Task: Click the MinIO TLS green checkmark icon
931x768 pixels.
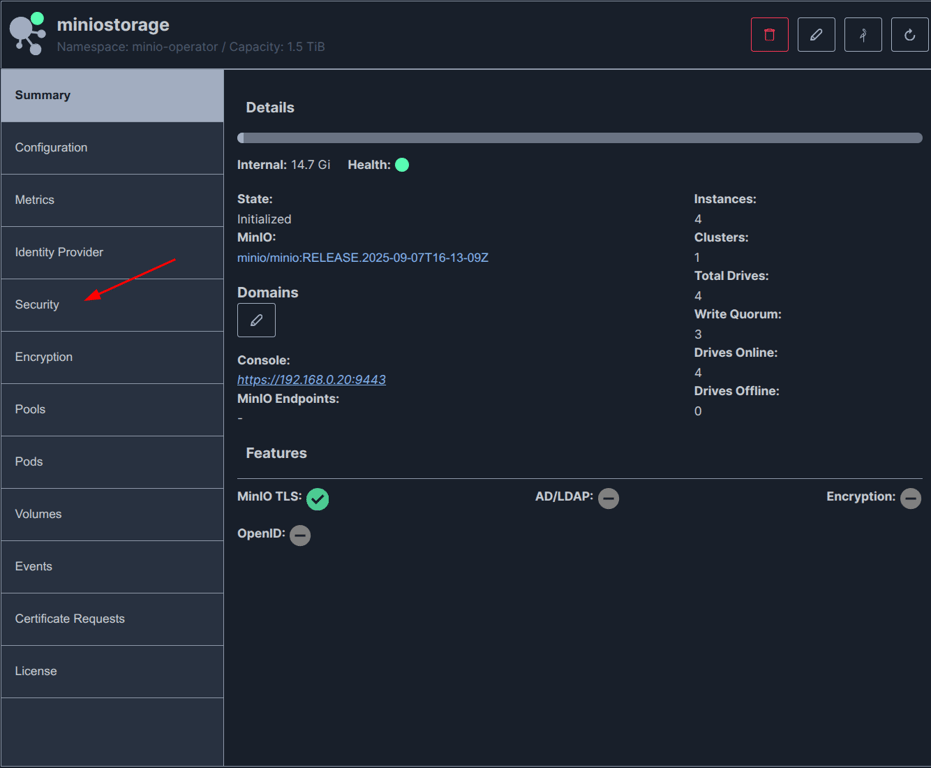Action: tap(318, 499)
